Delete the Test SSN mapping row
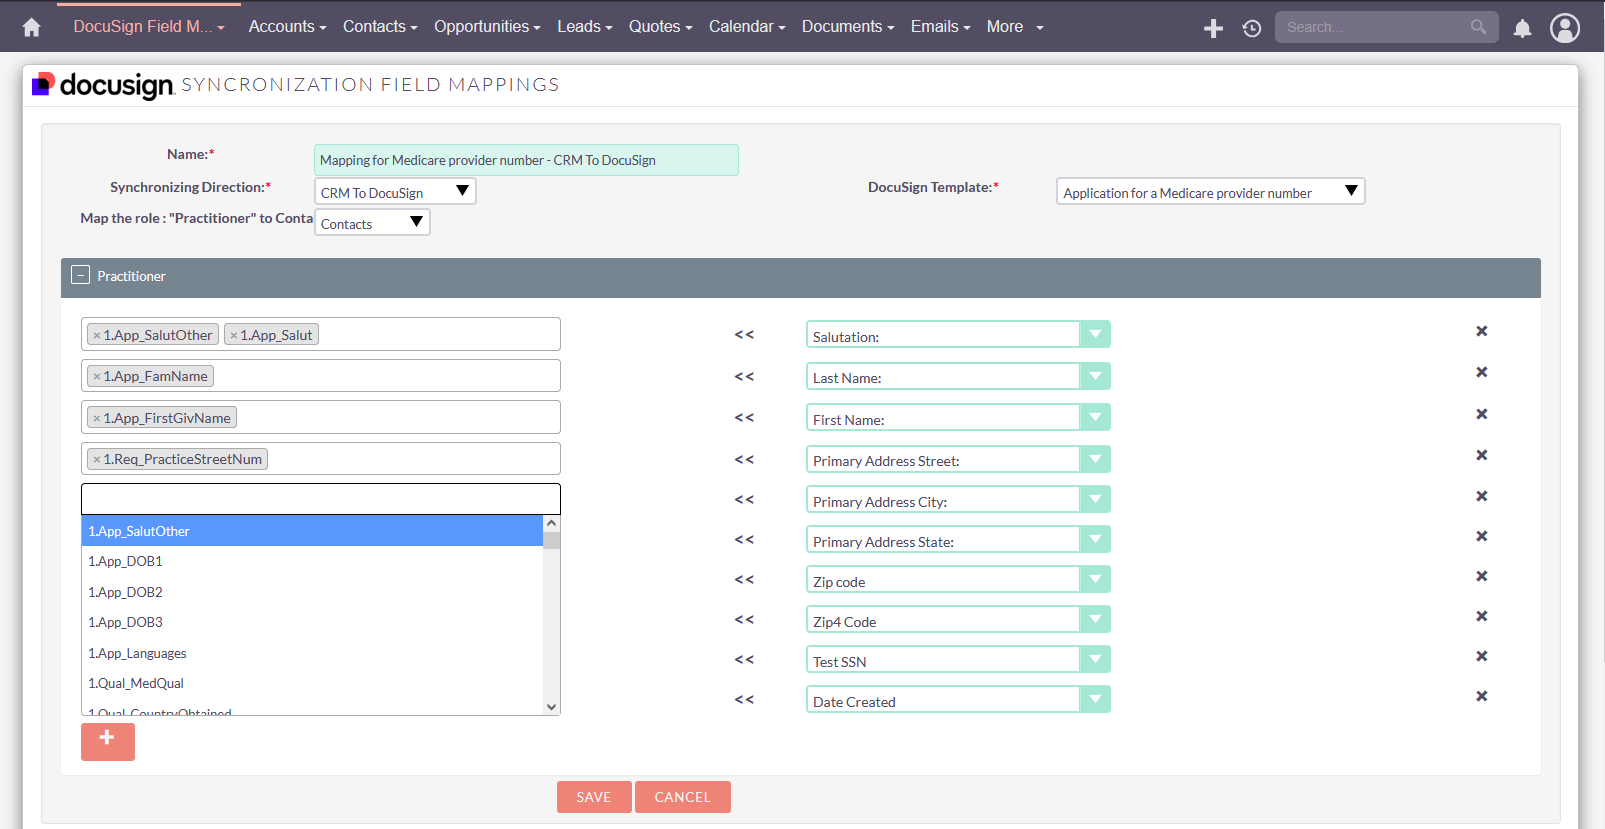 point(1482,656)
